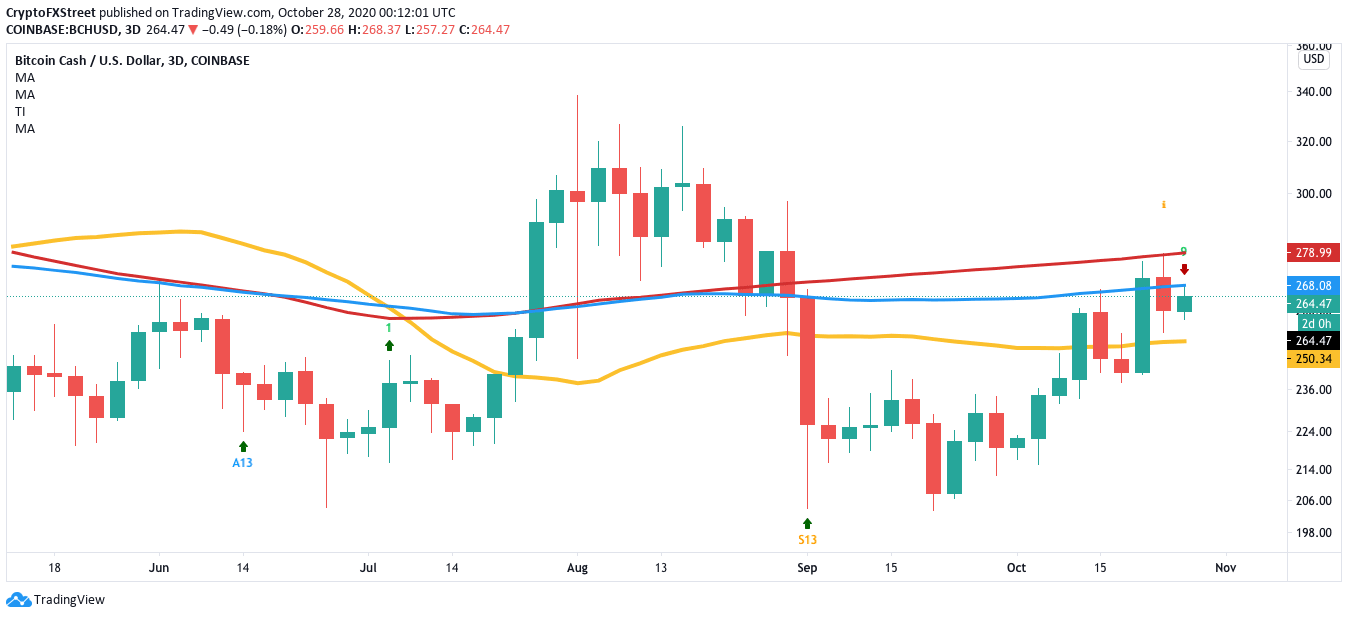
Task: Click the green up arrow above S13
Action: 807,523
